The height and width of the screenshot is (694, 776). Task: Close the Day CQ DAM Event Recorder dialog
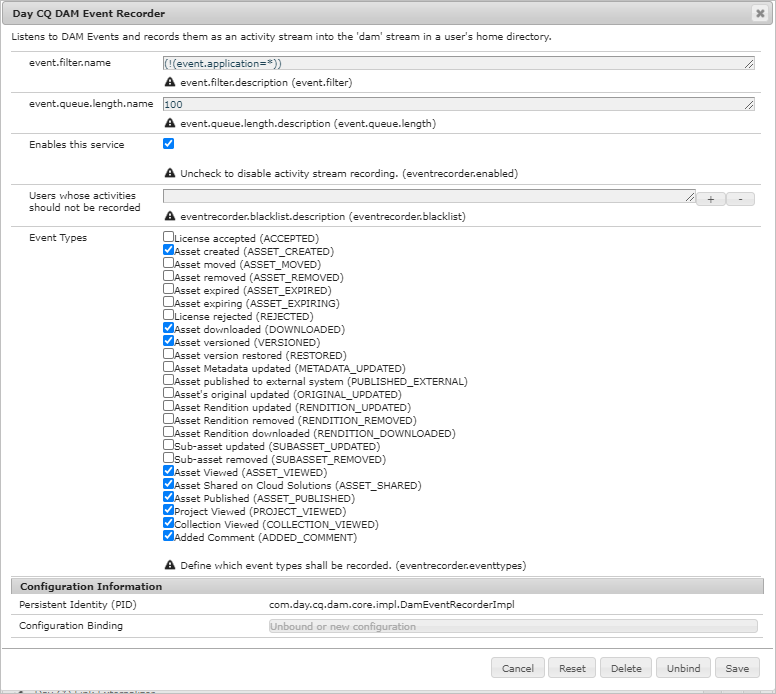(x=760, y=13)
